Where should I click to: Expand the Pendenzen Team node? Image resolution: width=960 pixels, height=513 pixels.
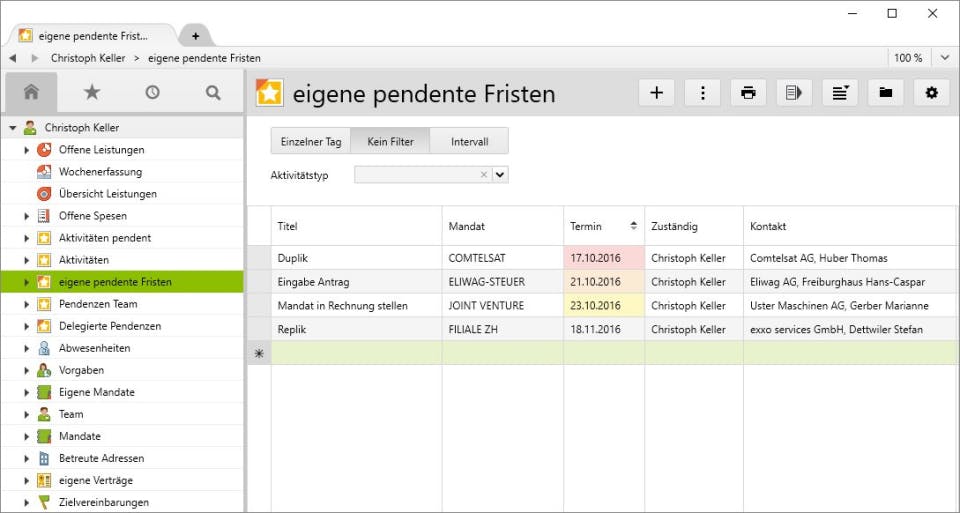pos(26,304)
